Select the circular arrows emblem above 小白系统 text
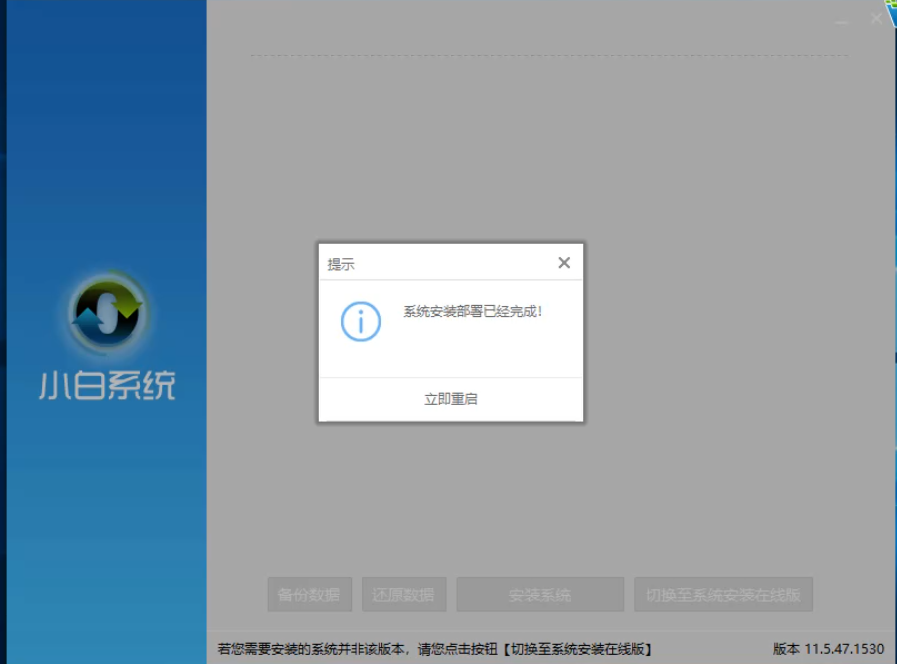The image size is (897, 664). (107, 315)
